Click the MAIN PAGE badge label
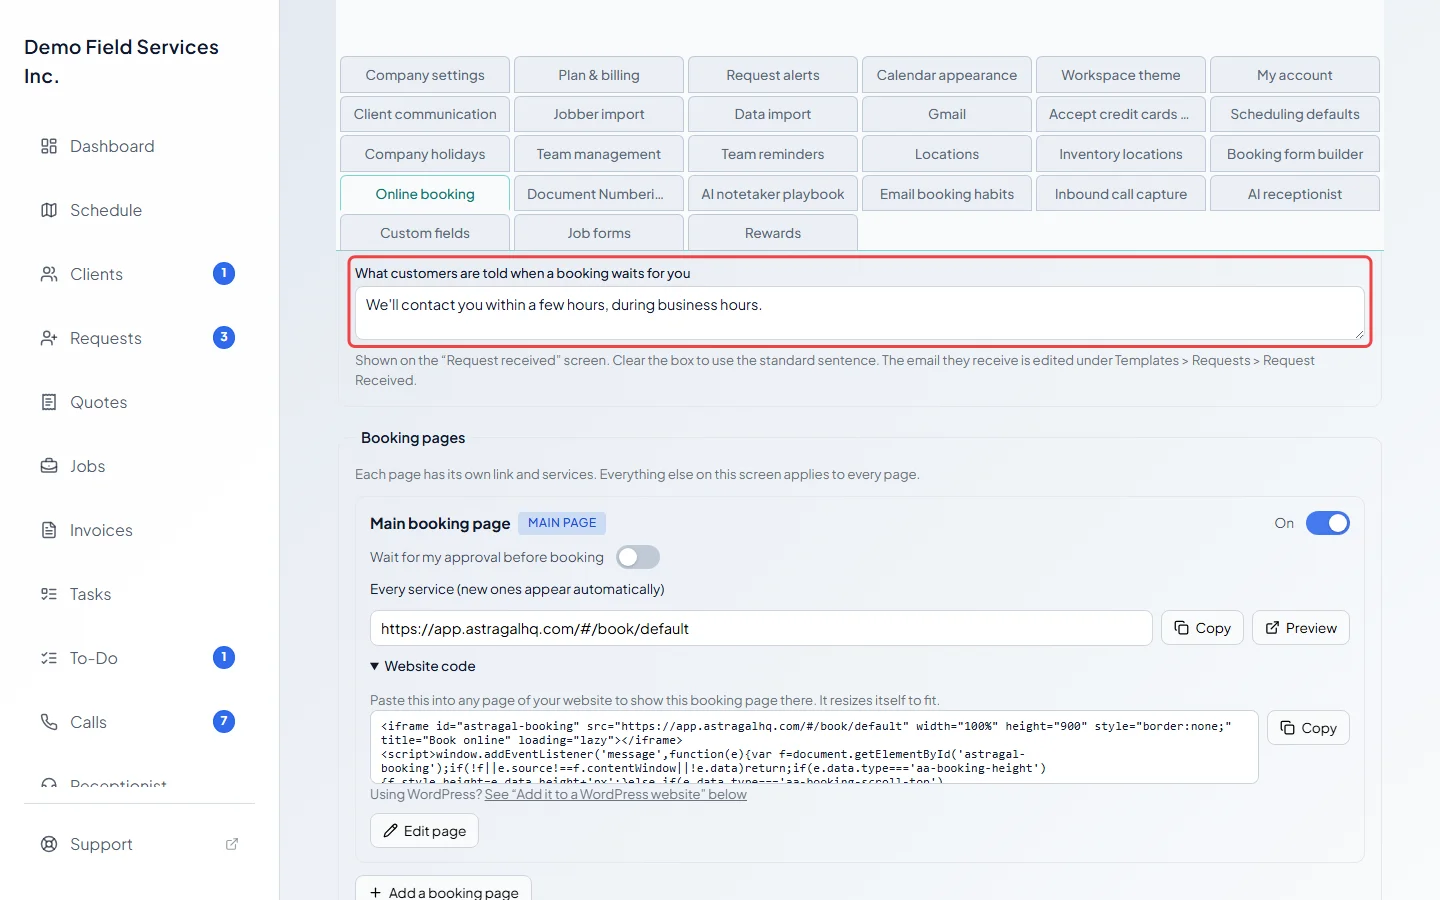This screenshot has height=900, width=1440. (x=562, y=523)
